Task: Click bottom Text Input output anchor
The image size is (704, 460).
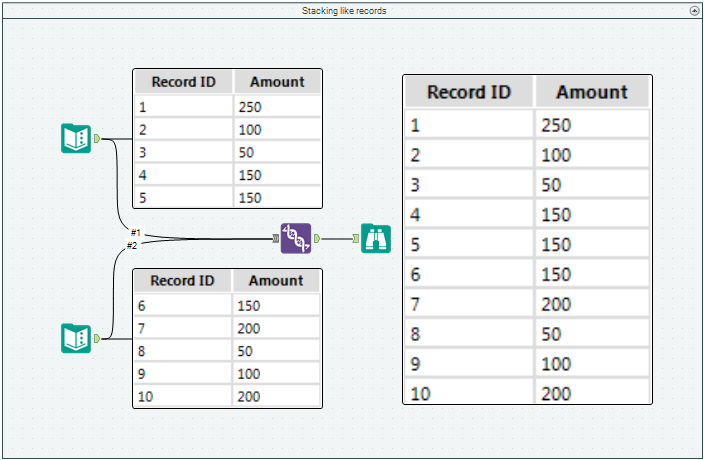Action: 97,338
